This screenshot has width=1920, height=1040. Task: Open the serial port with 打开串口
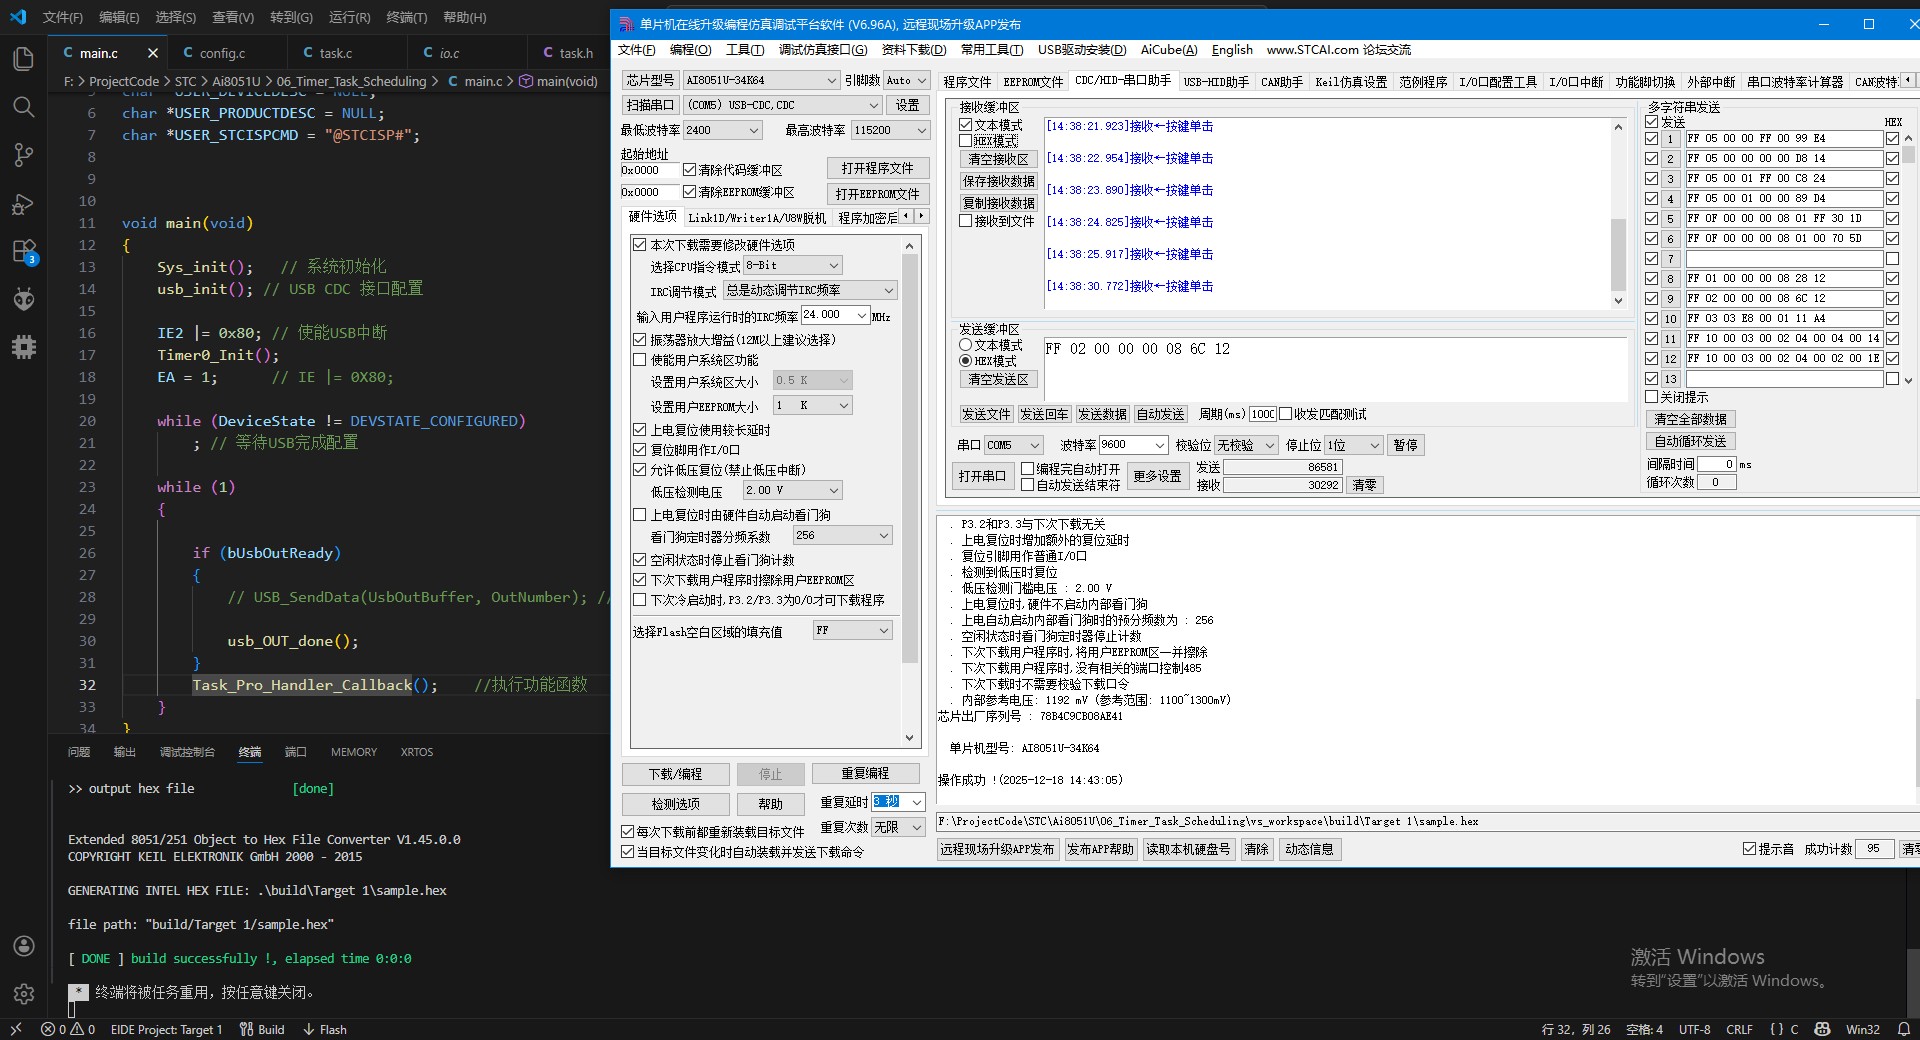tap(982, 476)
